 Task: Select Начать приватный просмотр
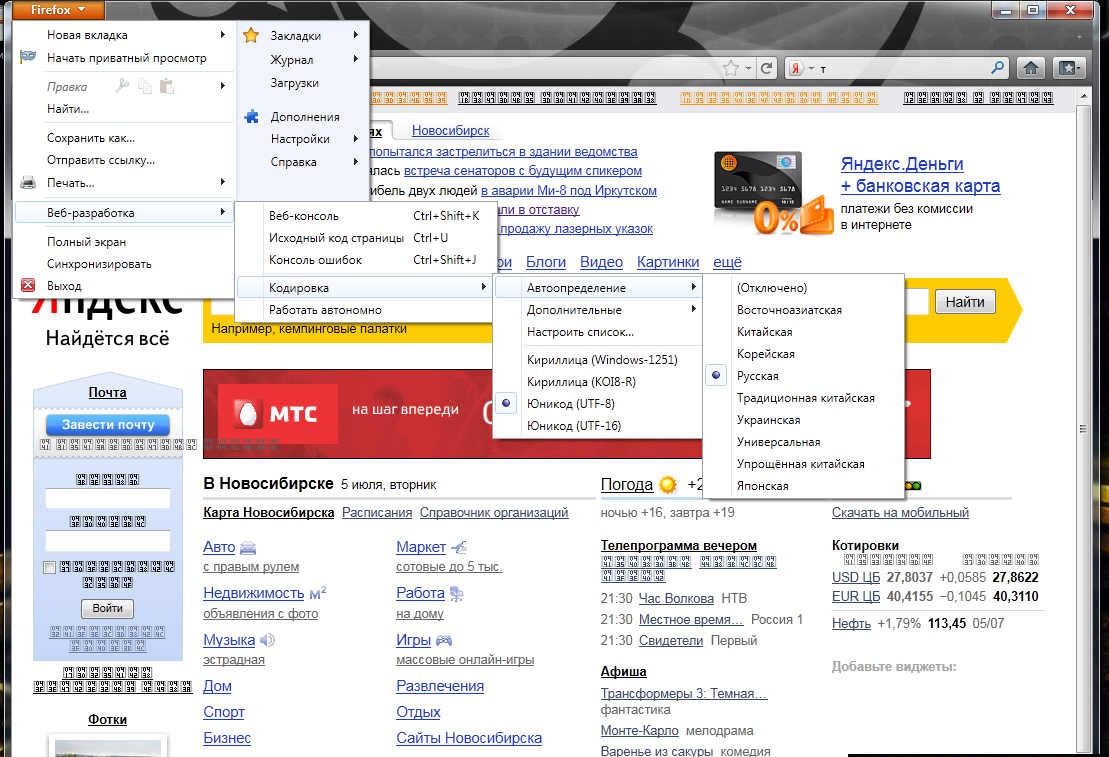click(126, 58)
